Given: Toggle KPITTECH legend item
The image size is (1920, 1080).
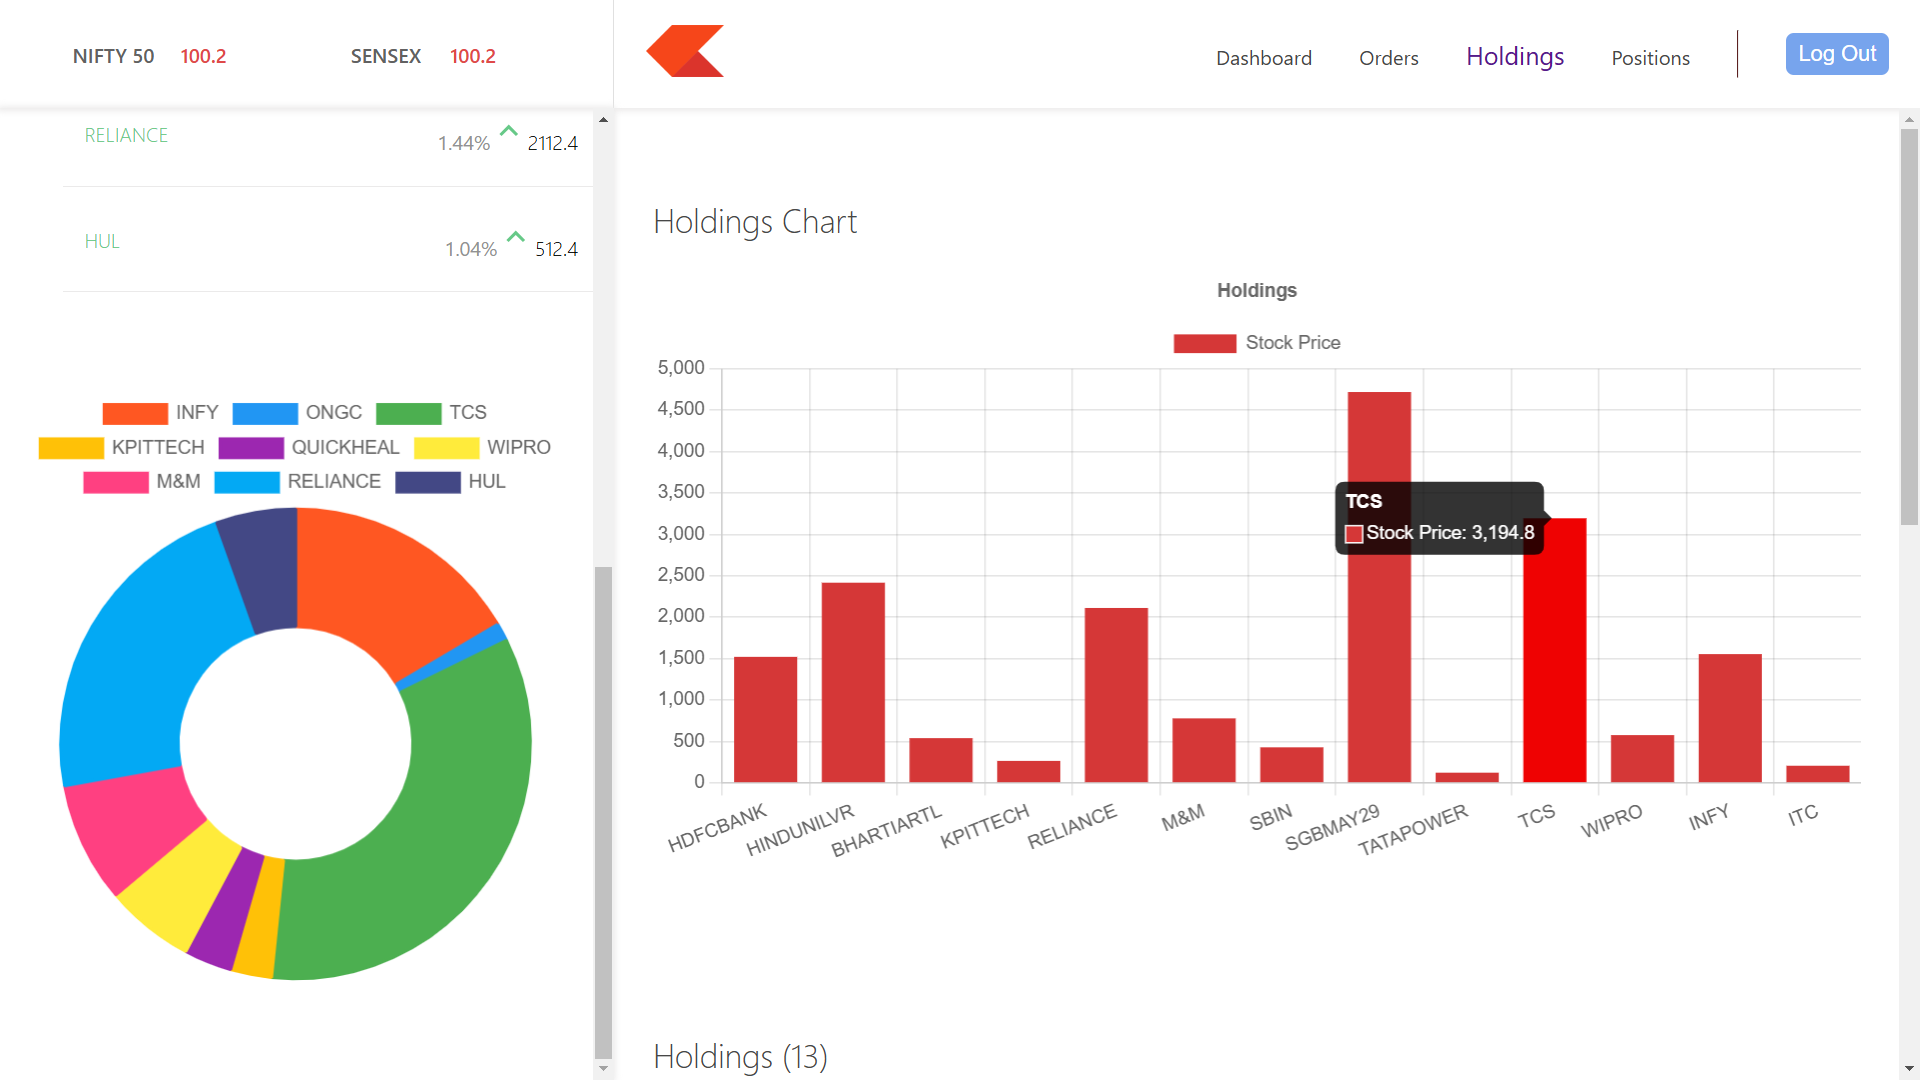Looking at the screenshot, I should tap(121, 447).
